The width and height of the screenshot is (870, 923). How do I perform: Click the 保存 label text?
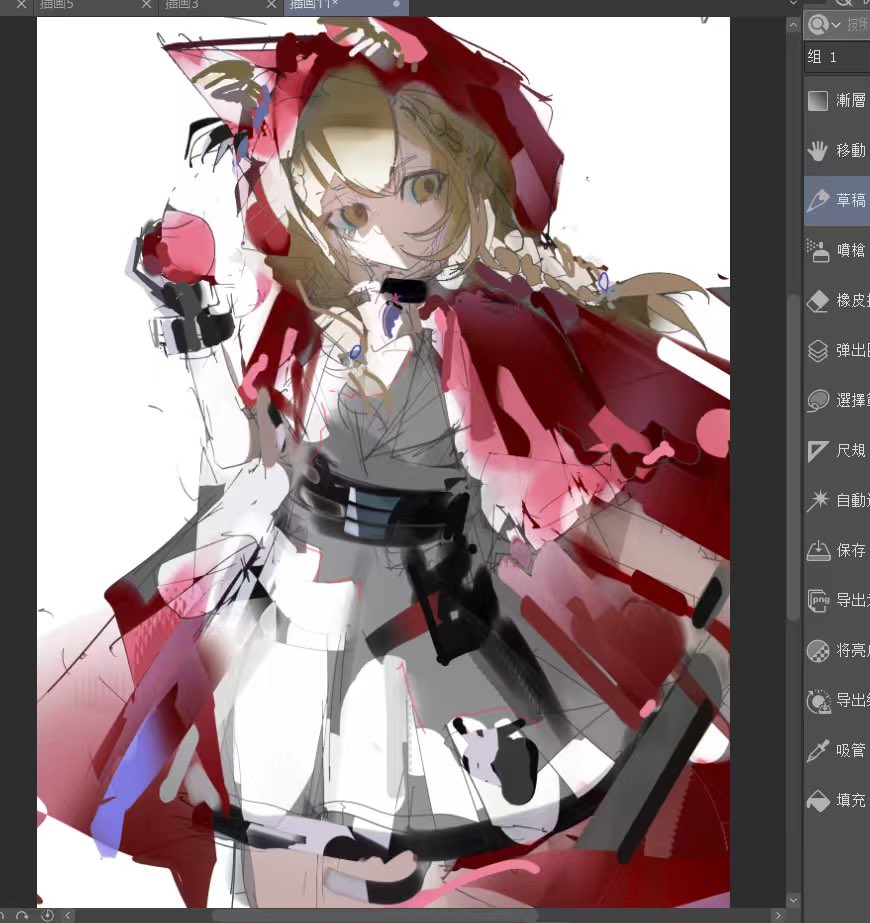point(851,551)
